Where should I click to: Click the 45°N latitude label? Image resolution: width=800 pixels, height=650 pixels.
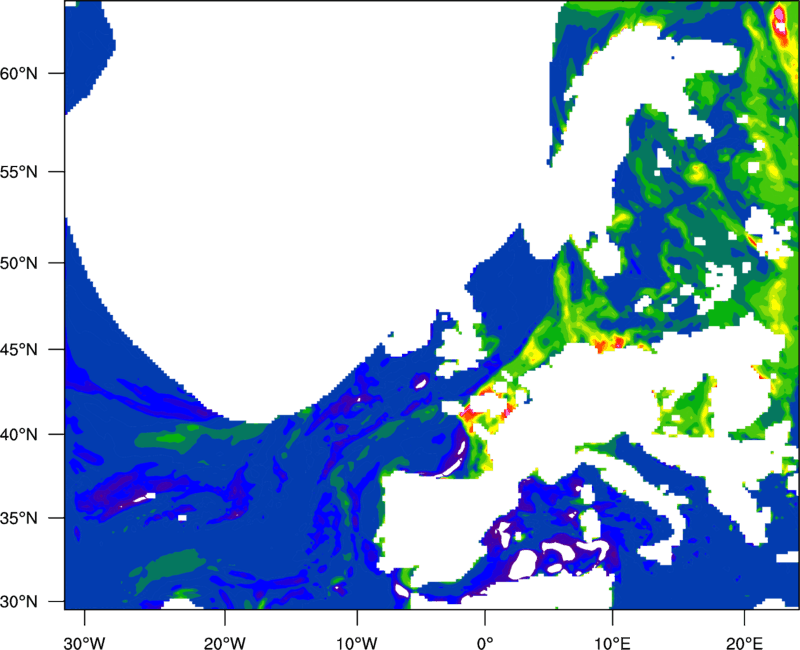(19, 349)
